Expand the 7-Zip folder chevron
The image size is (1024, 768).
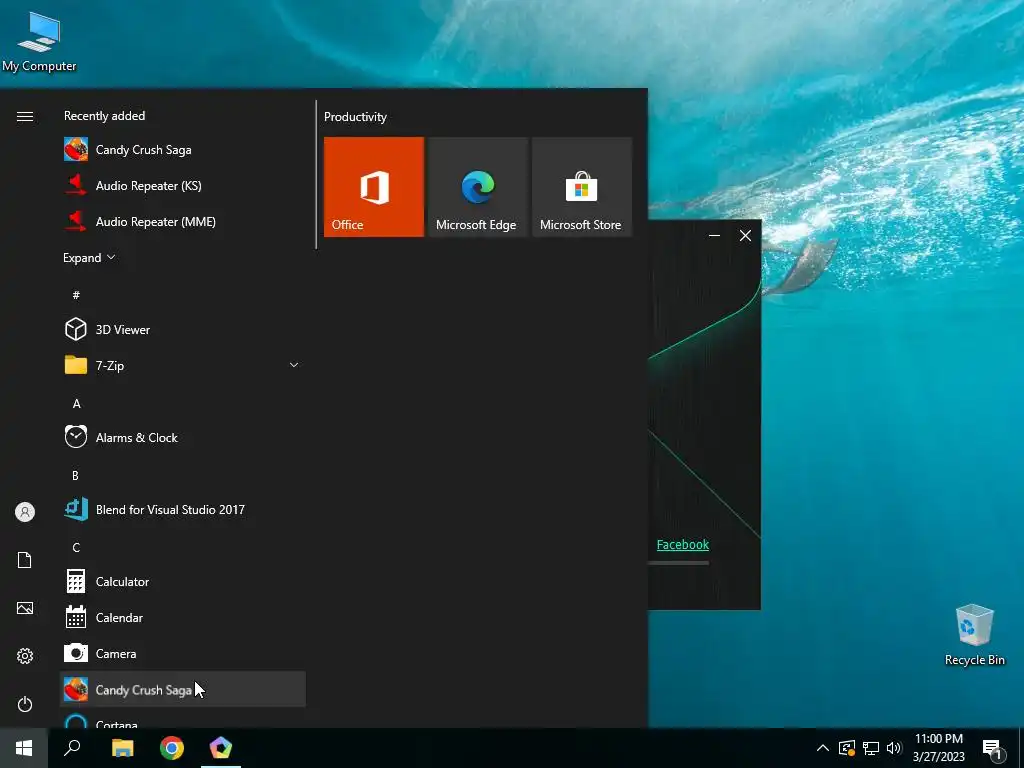point(294,365)
